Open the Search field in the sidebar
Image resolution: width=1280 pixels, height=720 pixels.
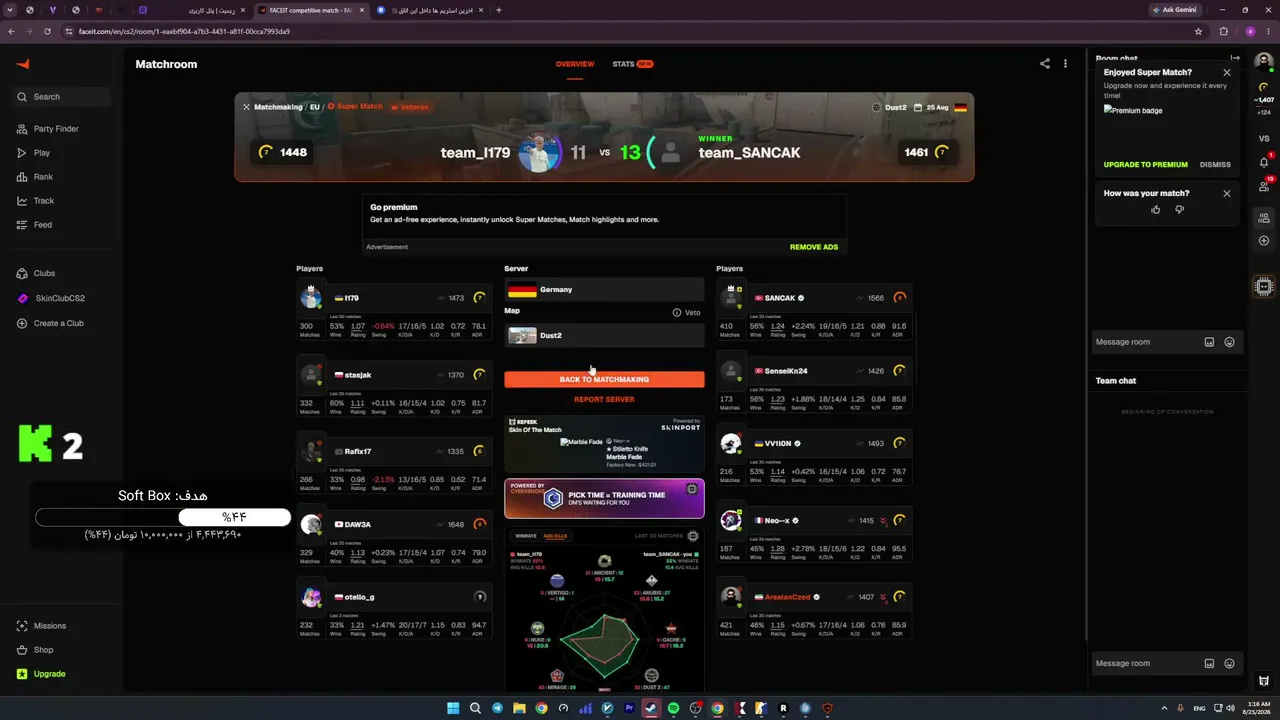pos(62,97)
